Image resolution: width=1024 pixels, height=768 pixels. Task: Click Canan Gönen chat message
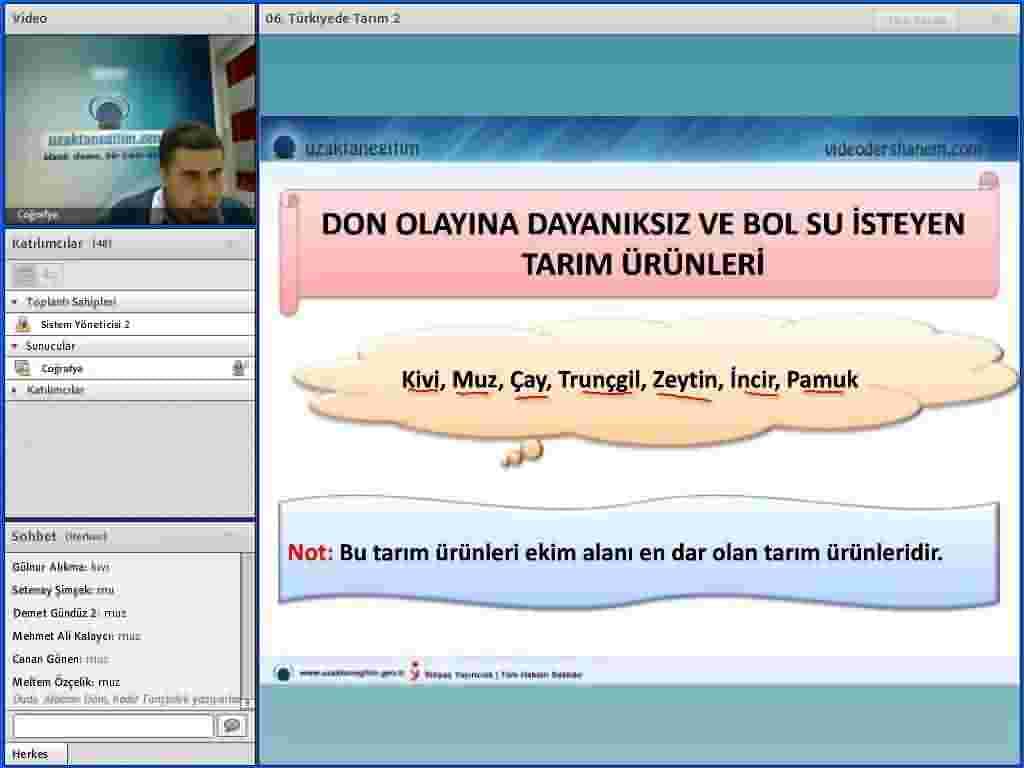(x=60, y=659)
